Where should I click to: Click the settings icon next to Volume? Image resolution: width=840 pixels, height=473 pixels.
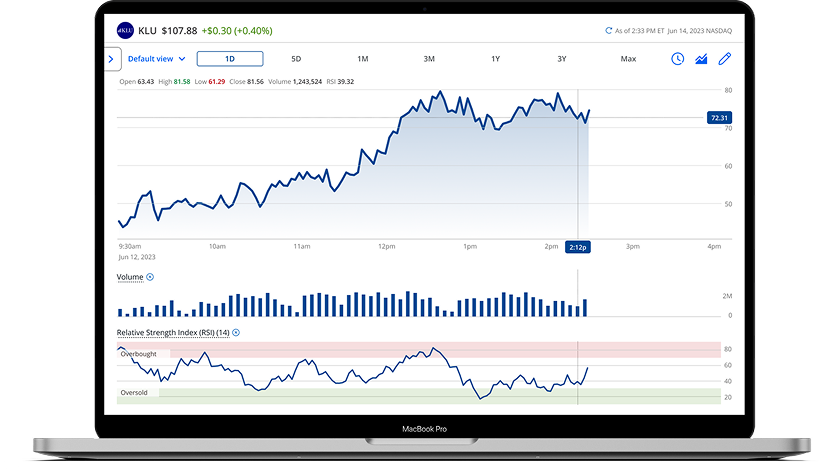(x=151, y=277)
